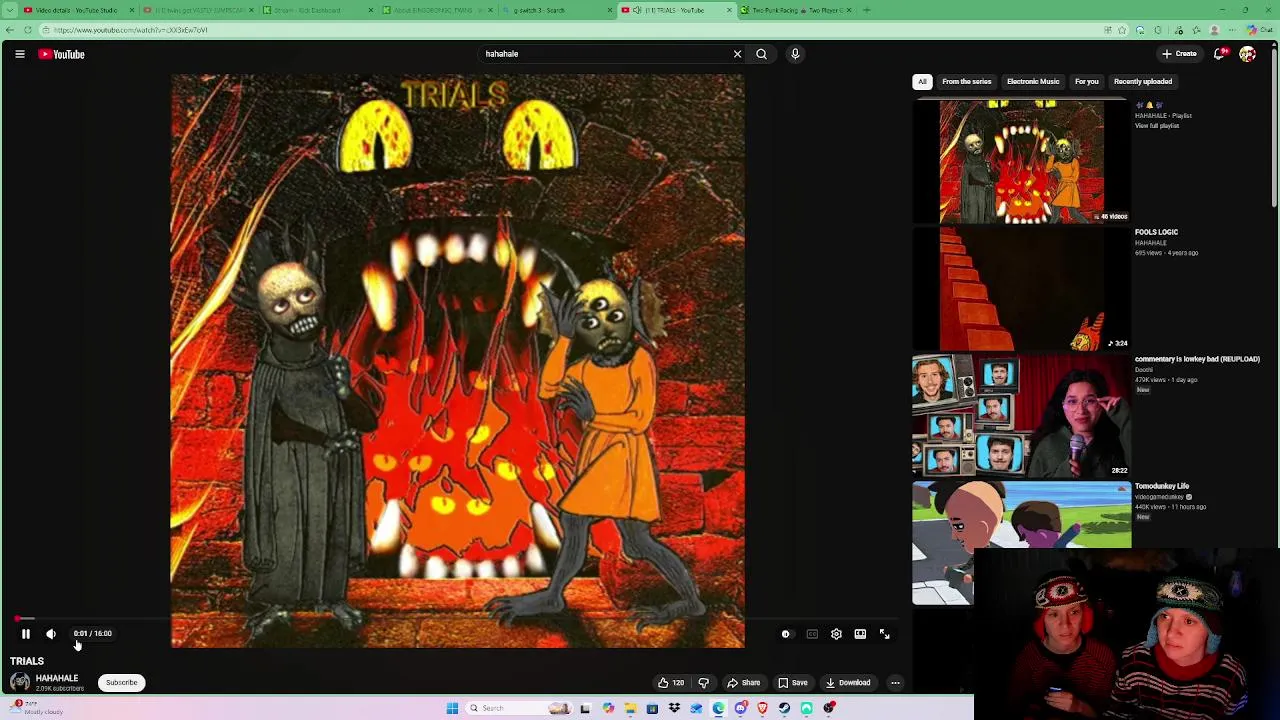
Task: Switch to Two Punk Racing browser tab
Action: tap(796, 10)
